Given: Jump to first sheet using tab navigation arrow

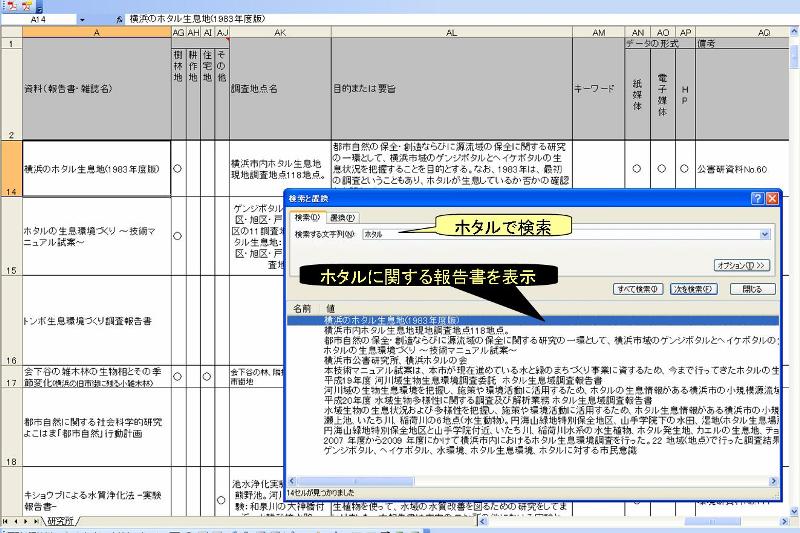Looking at the screenshot, I should (x=5, y=521).
